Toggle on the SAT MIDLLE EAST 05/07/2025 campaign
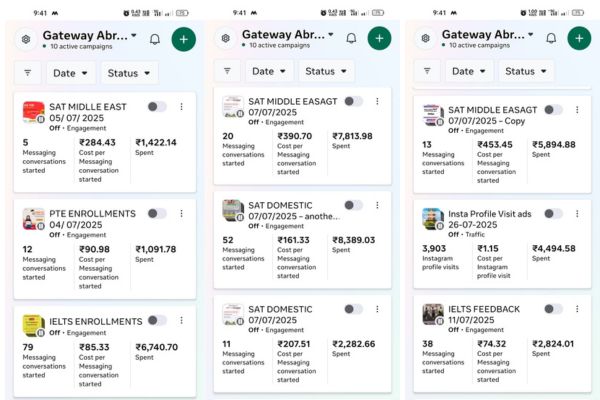The image size is (600, 400). click(x=157, y=106)
